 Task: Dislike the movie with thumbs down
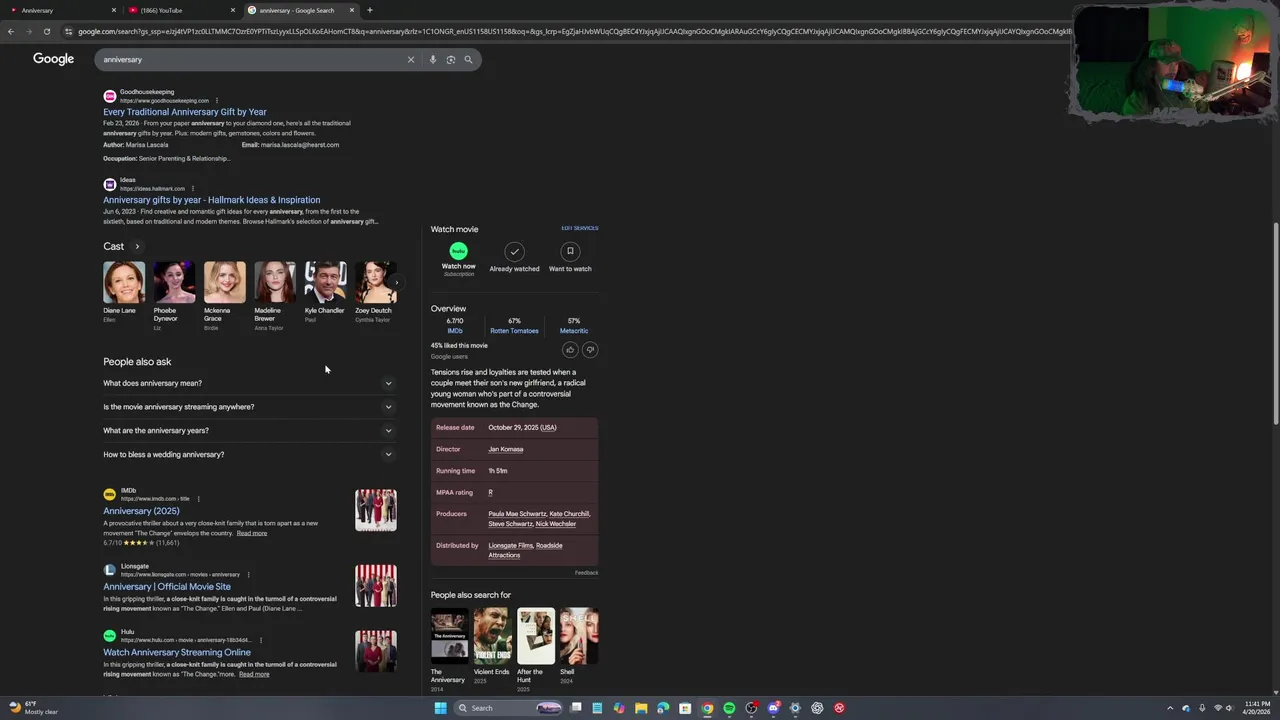590,349
